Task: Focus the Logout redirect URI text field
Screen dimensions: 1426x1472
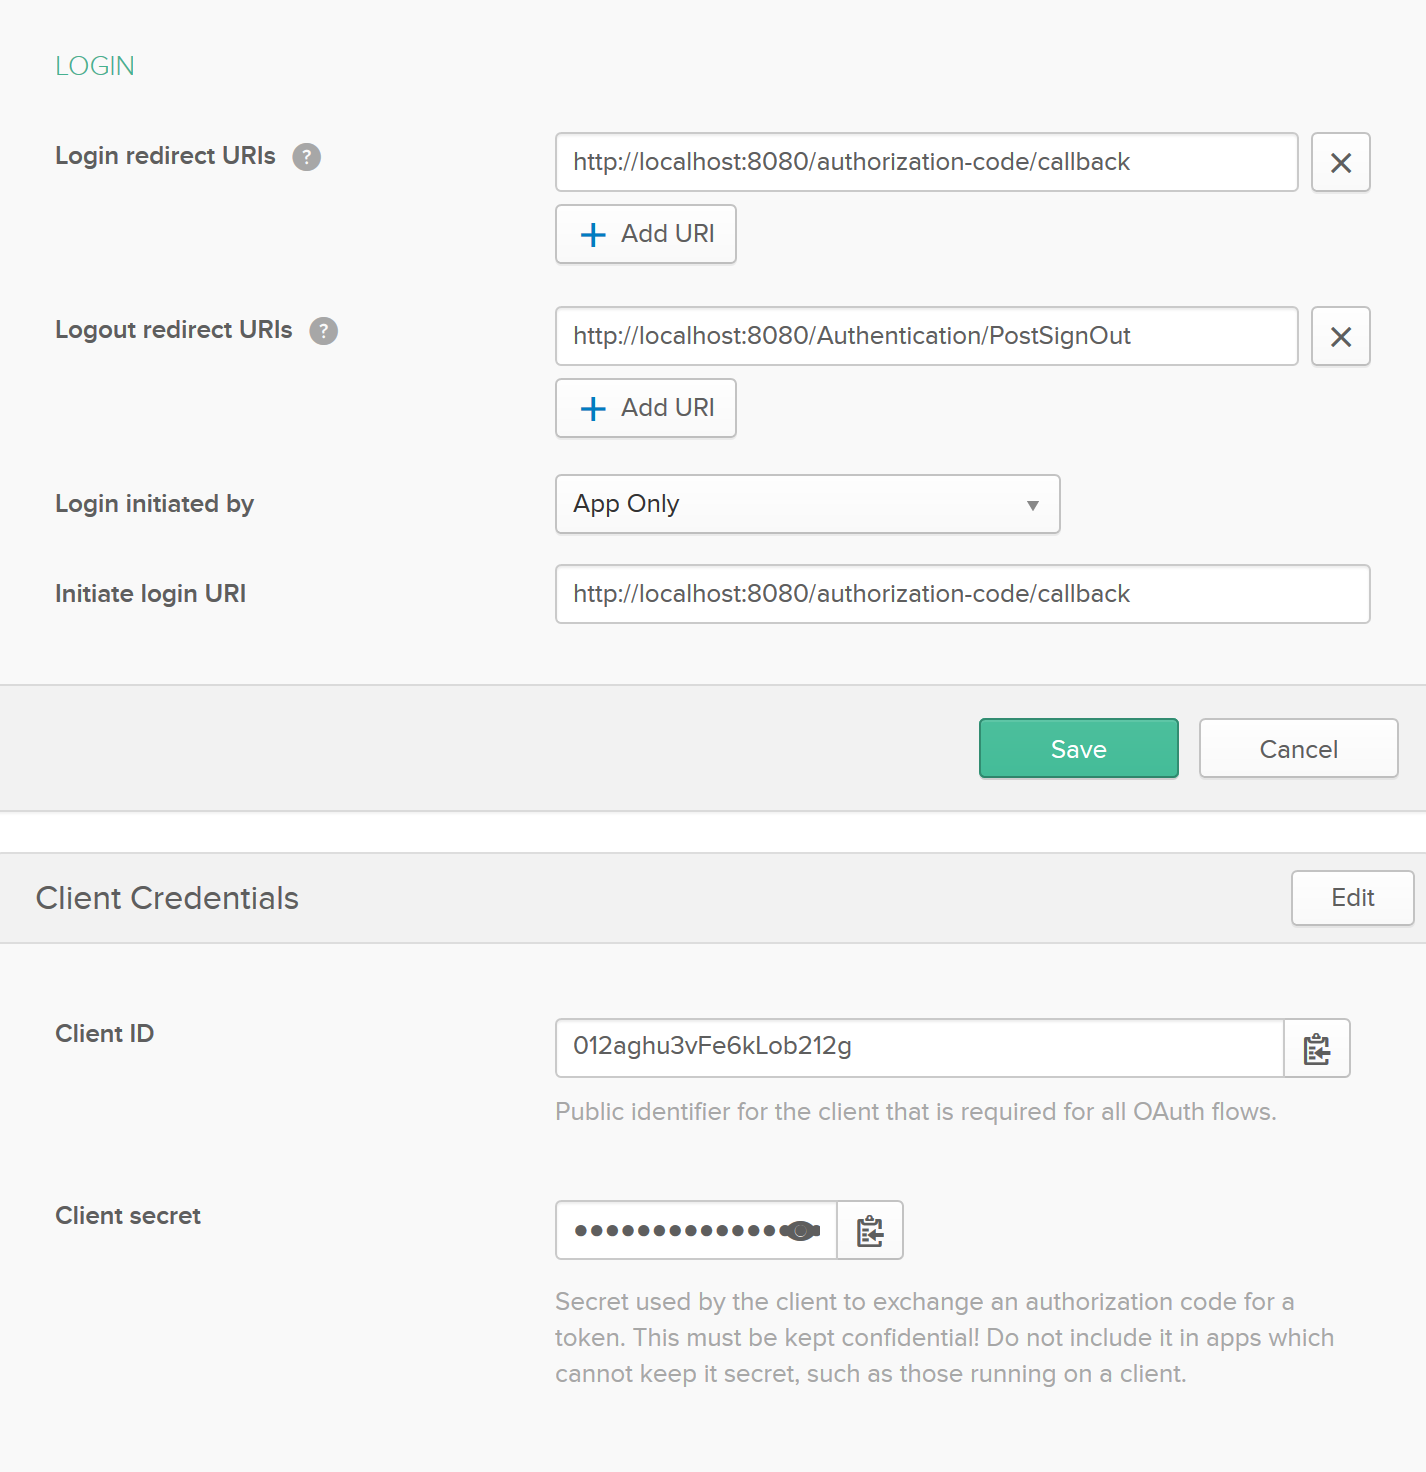Action: (926, 336)
